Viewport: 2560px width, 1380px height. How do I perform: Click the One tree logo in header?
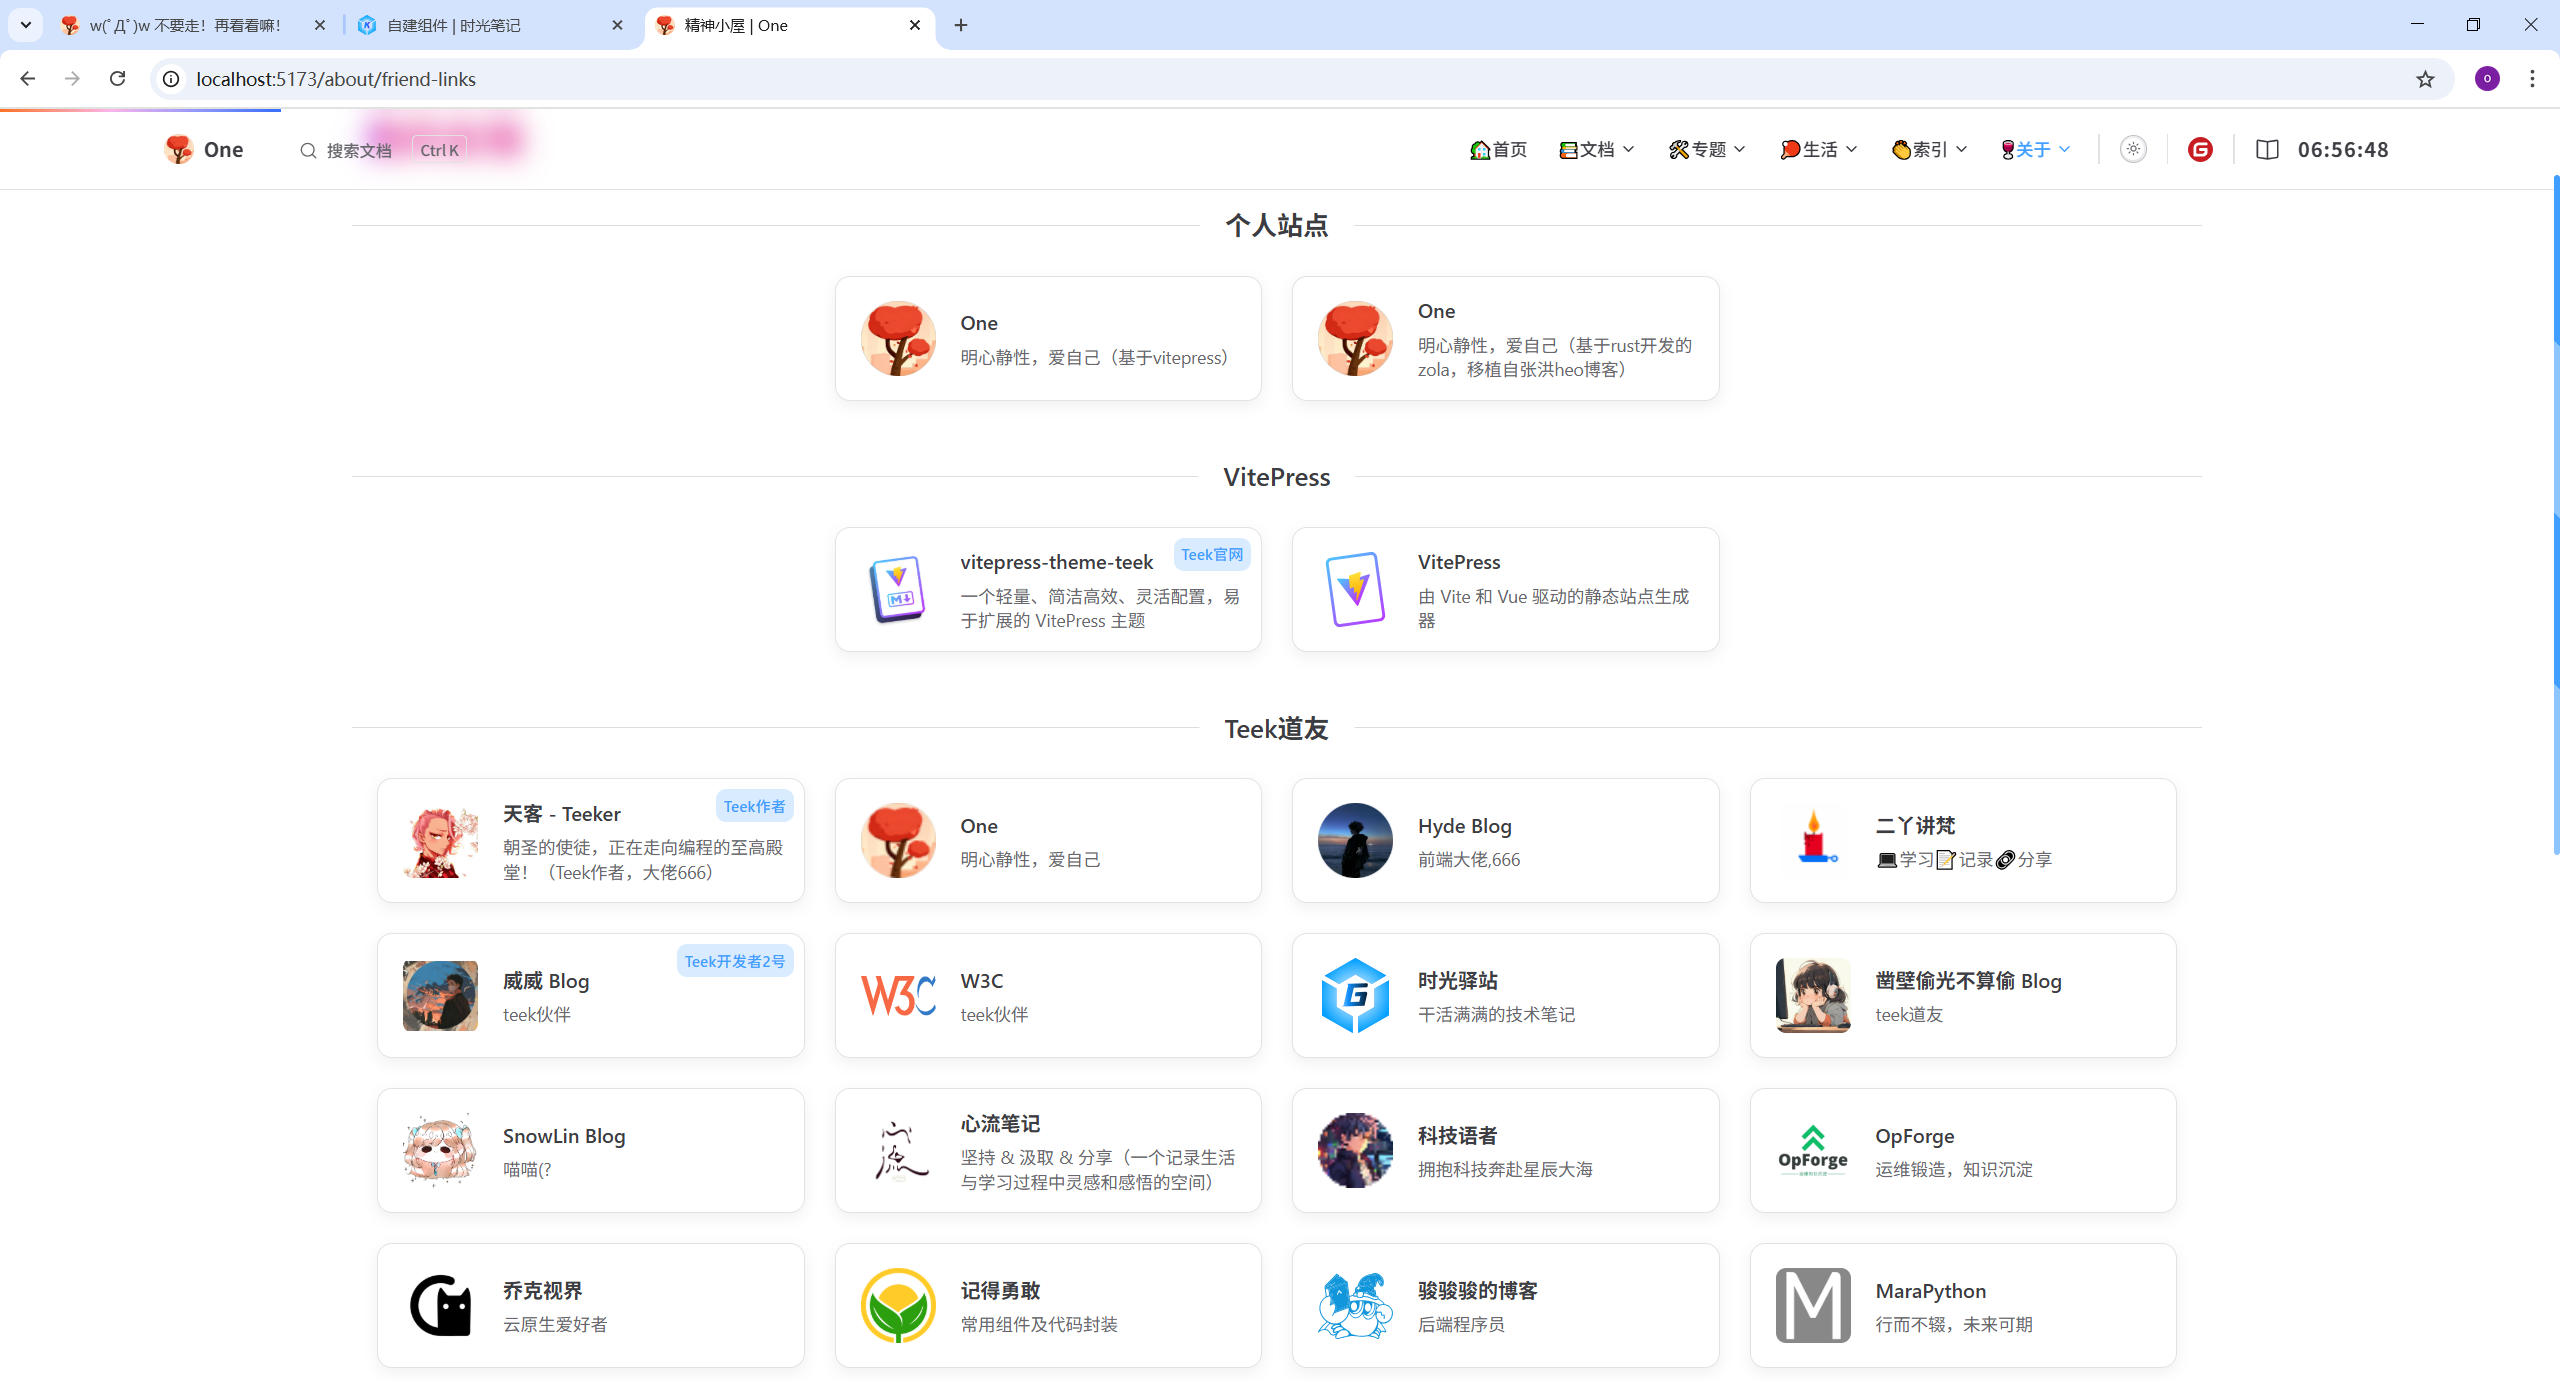pyautogui.click(x=179, y=149)
